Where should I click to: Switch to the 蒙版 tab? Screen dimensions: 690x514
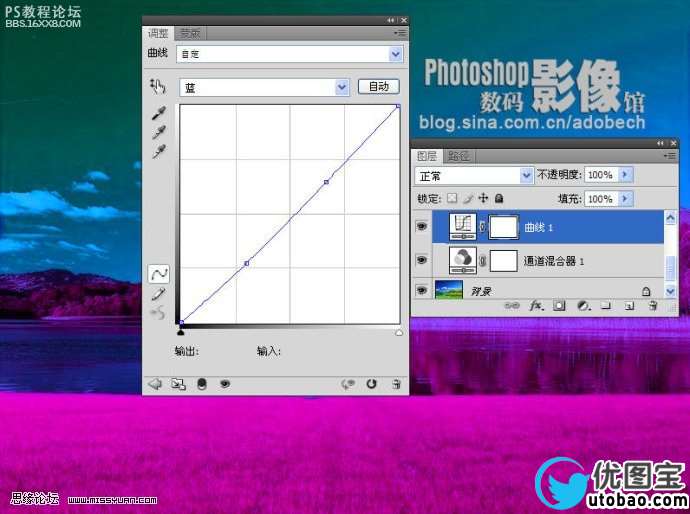click(190, 33)
